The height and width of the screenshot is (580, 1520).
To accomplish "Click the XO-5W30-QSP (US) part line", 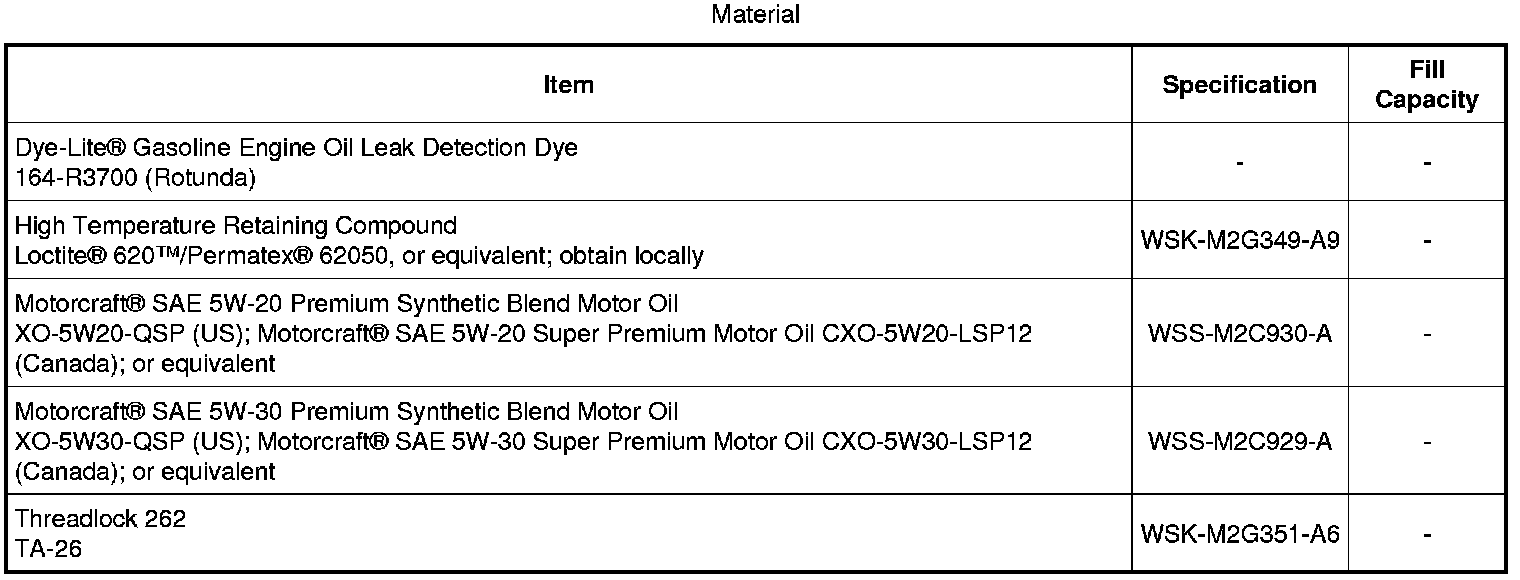I will [523, 441].
